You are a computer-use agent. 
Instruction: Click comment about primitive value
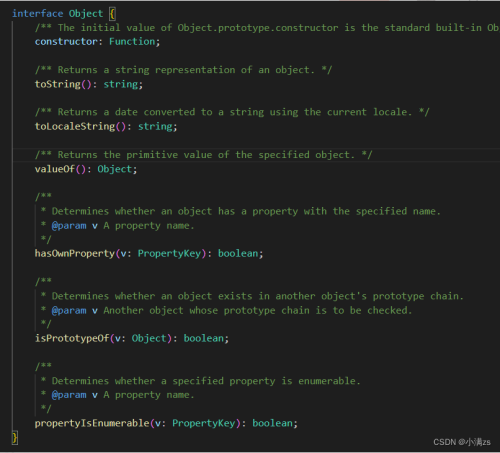click(203, 155)
